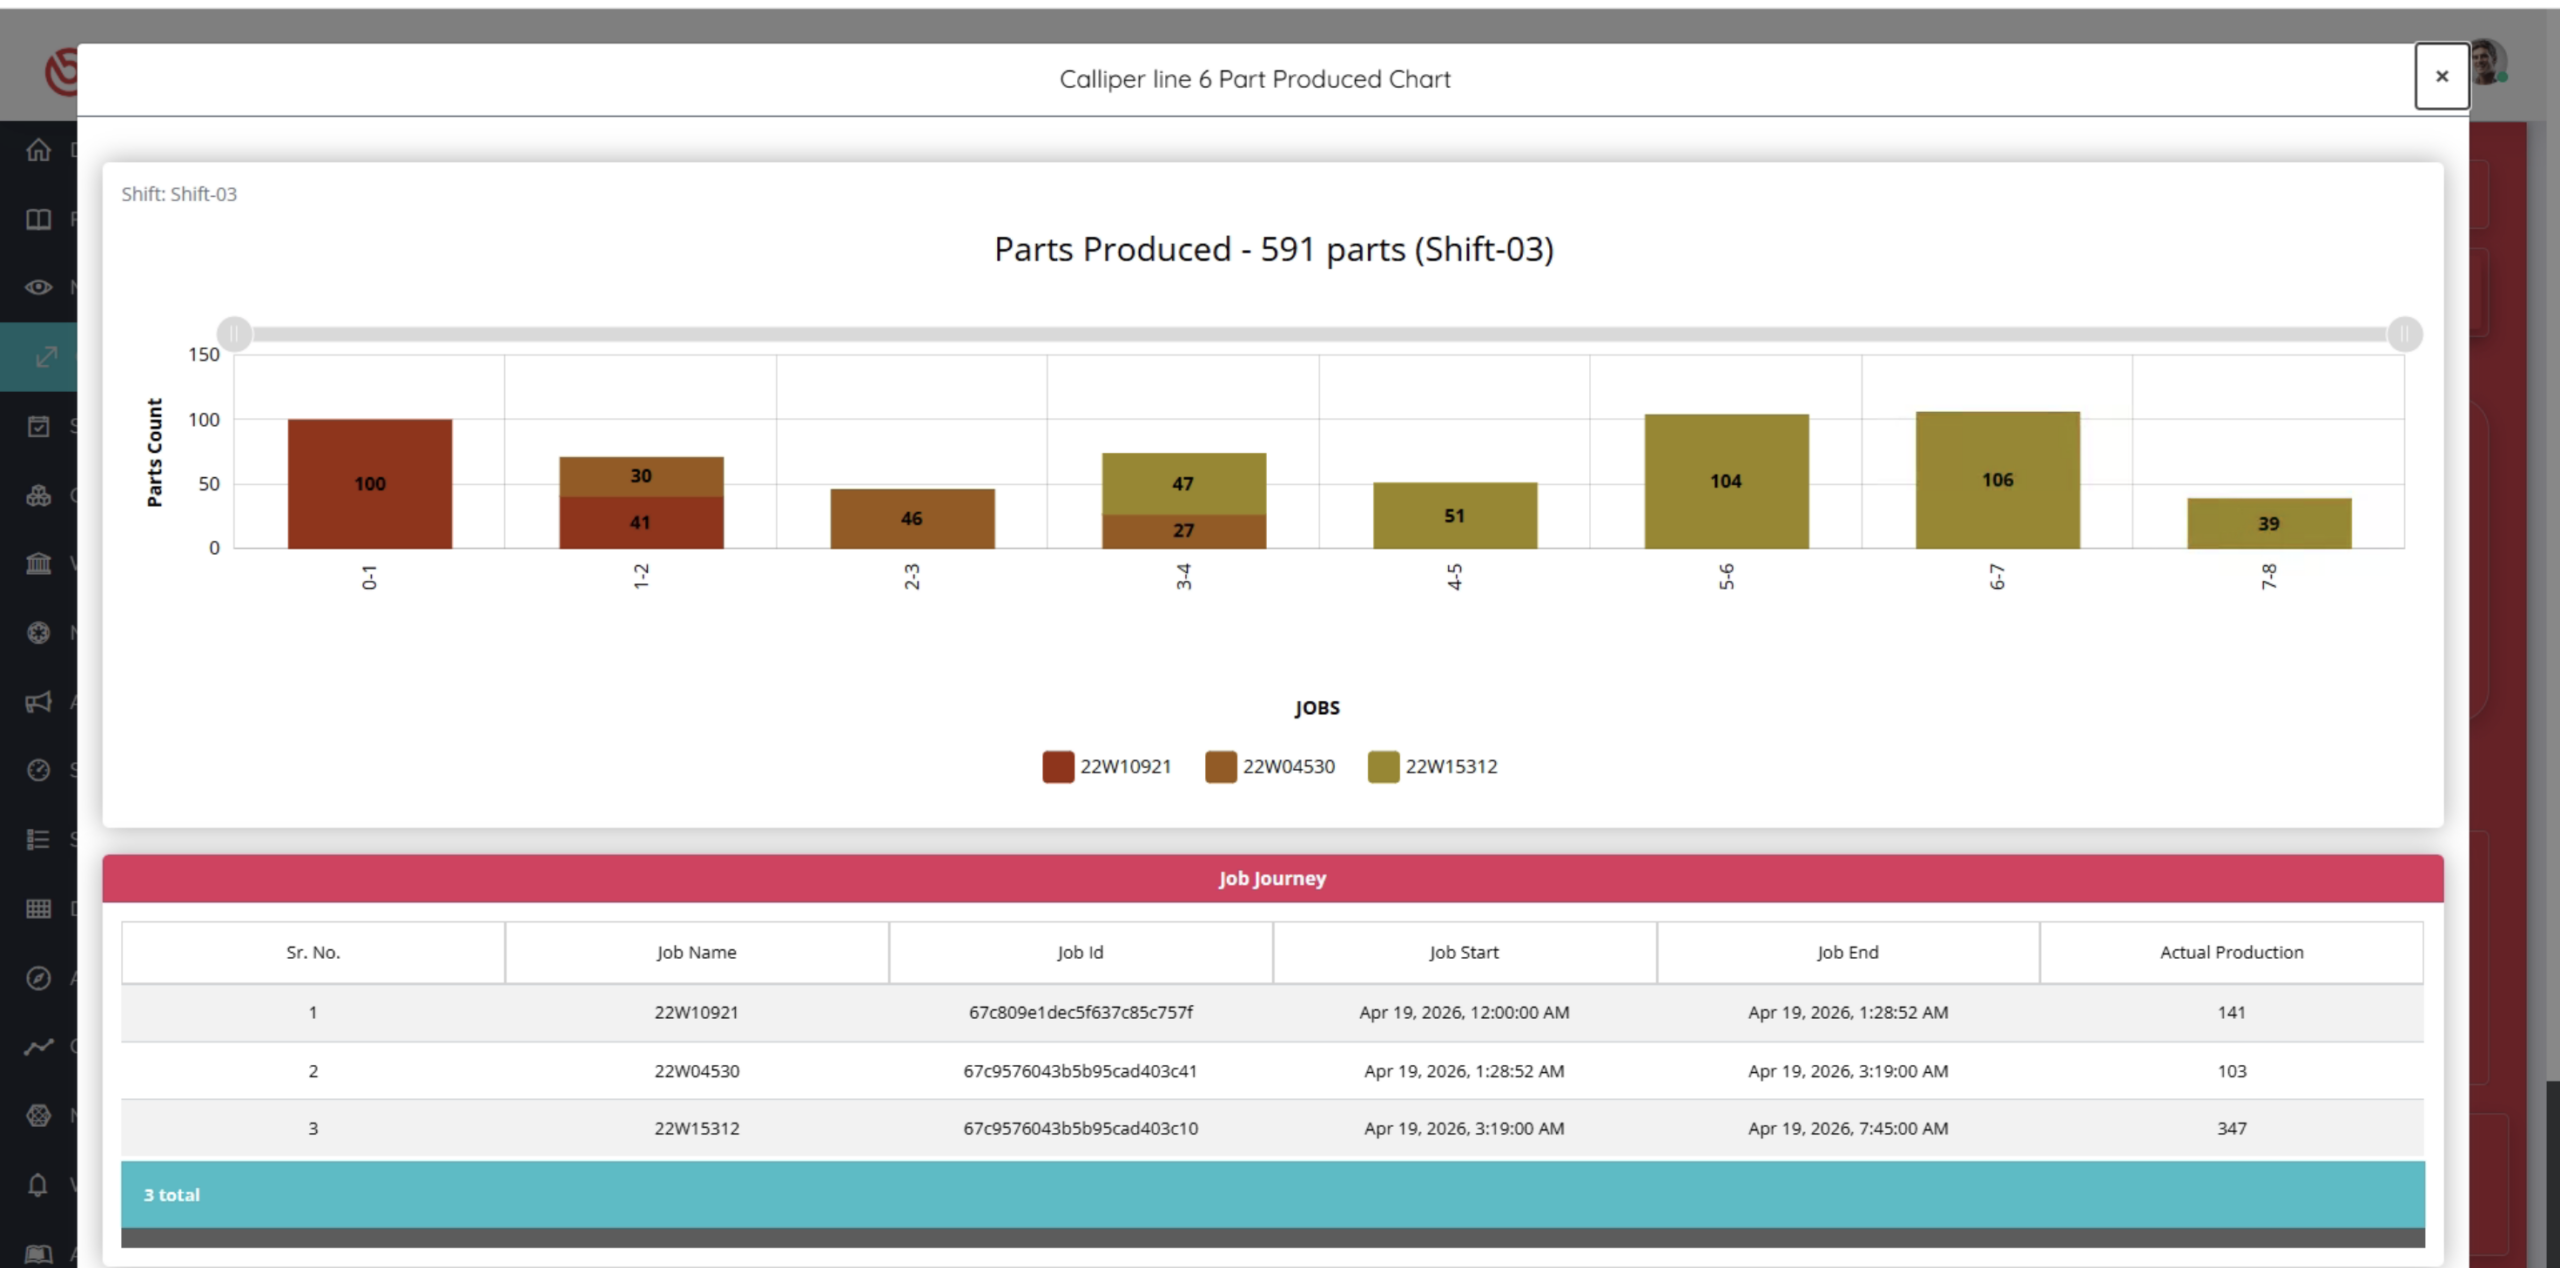Toggle the 22W10921 legend series
This screenshot has width=2560, height=1268.
[x=1107, y=766]
